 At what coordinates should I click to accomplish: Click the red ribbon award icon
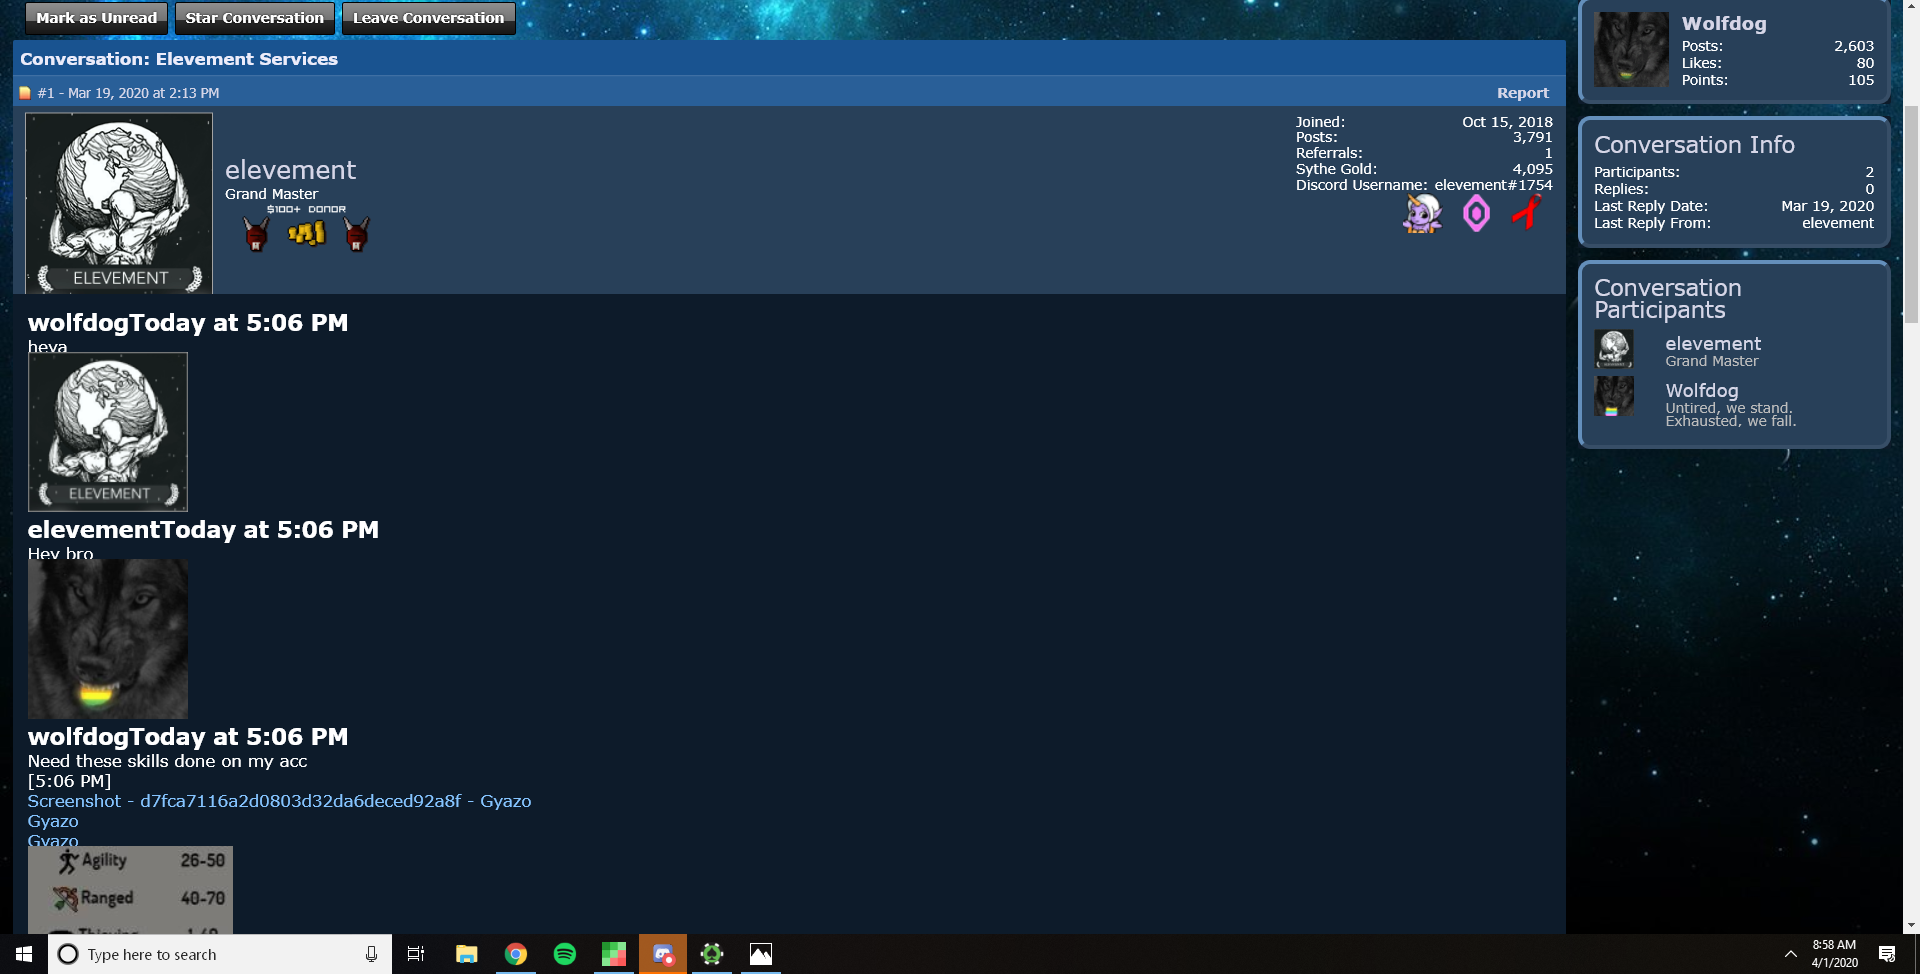1526,212
